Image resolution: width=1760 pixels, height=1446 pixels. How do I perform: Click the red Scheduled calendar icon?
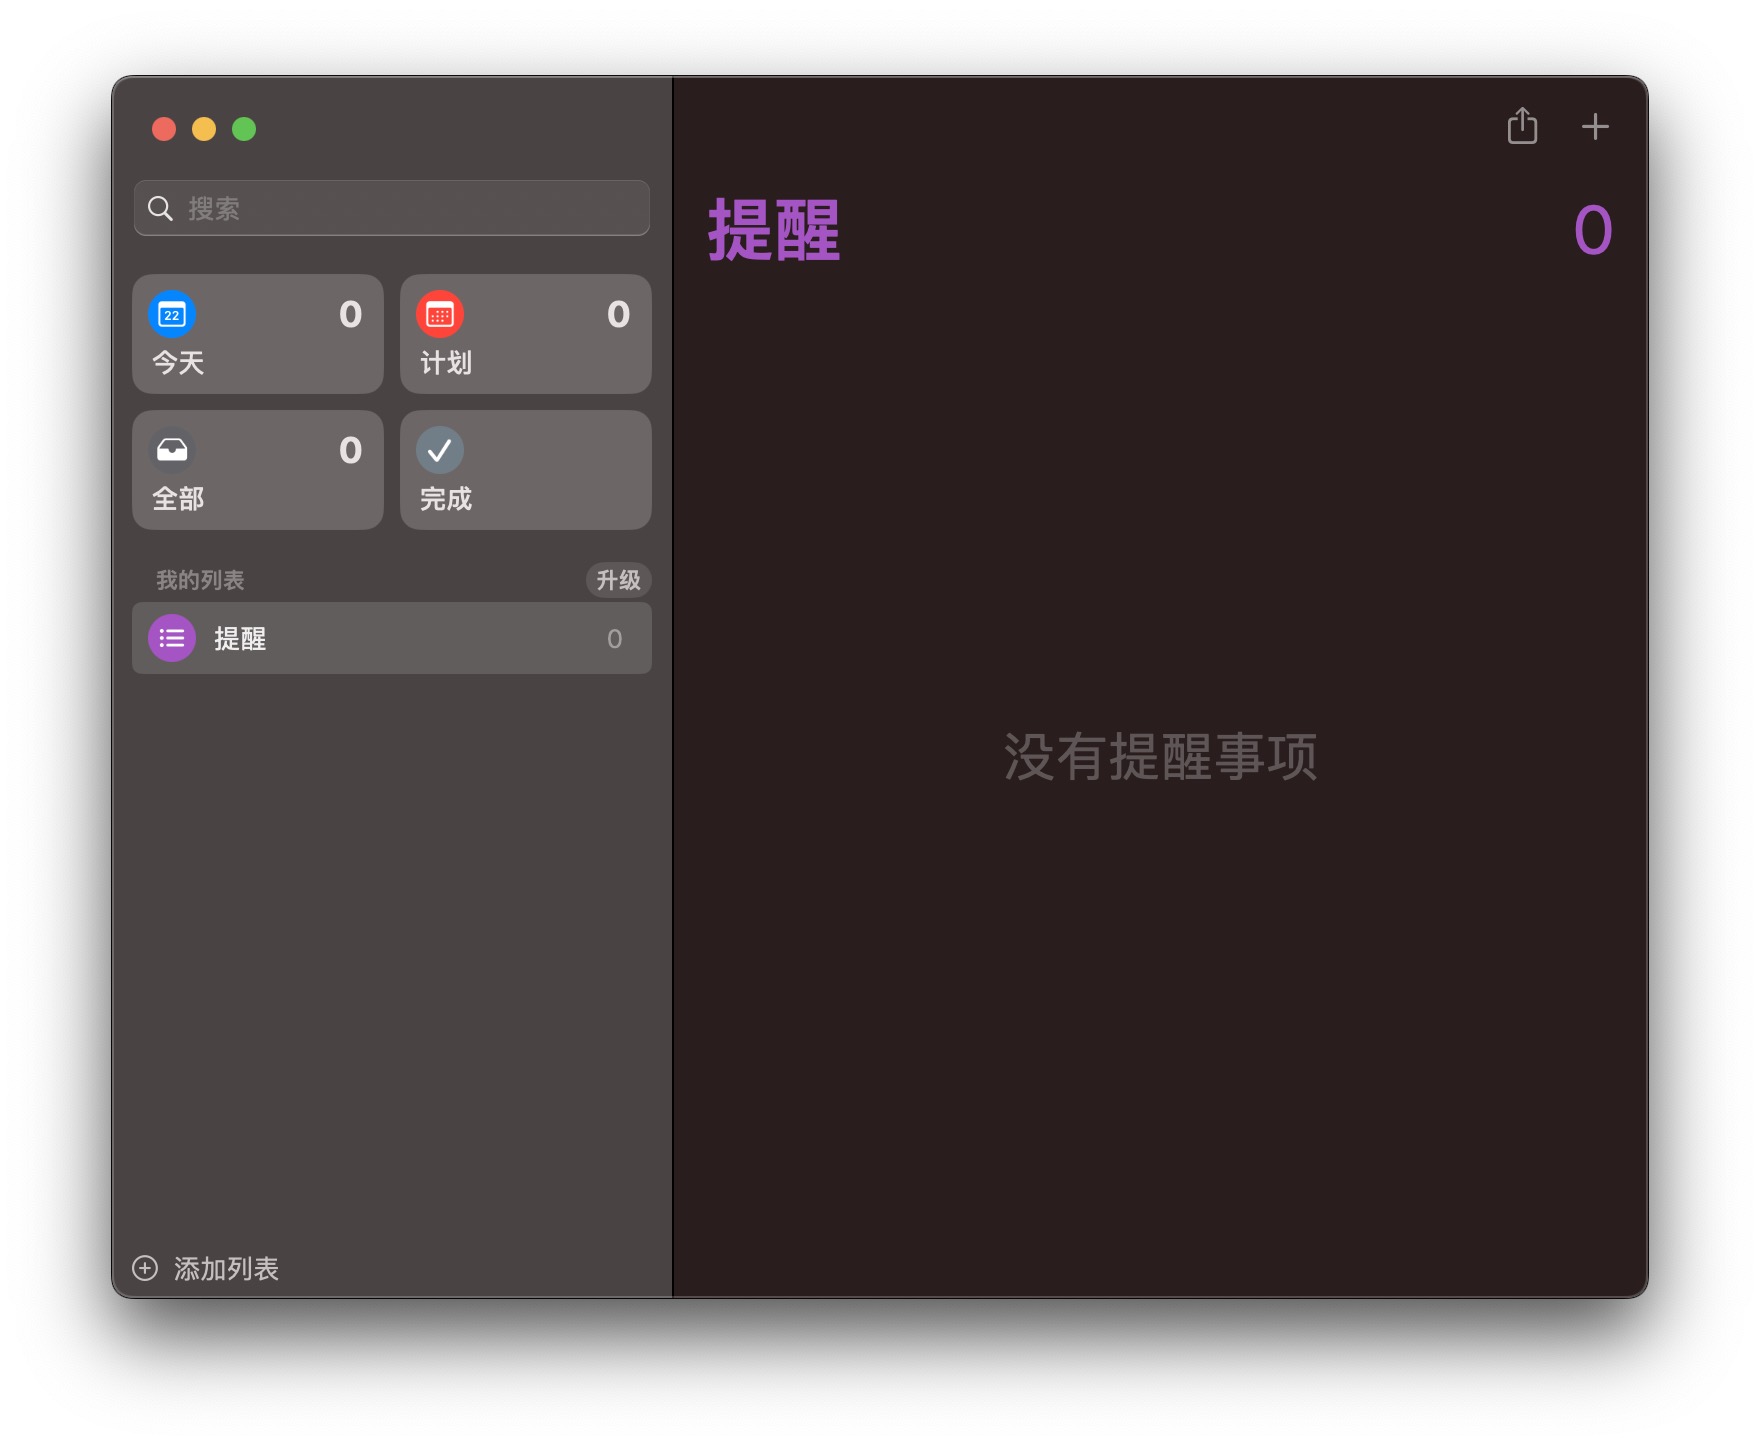click(x=440, y=315)
